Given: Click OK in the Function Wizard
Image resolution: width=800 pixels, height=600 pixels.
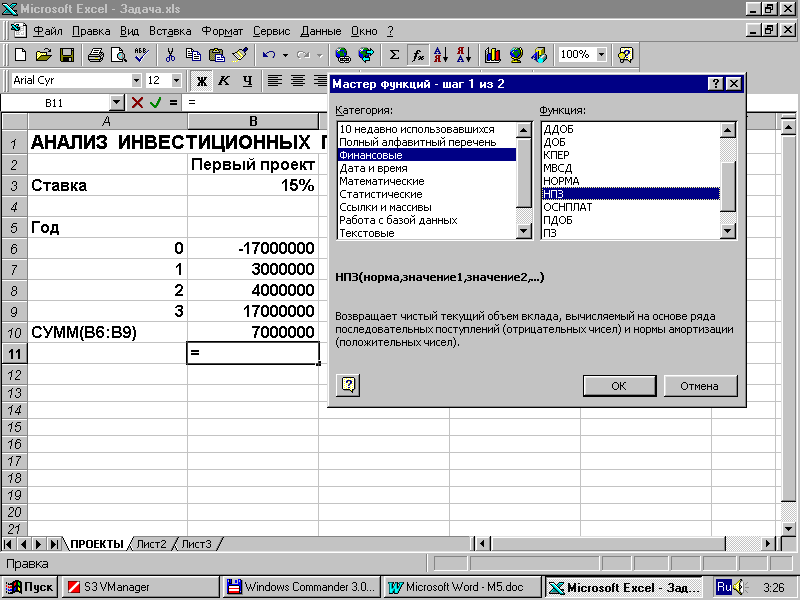Looking at the screenshot, I should (x=619, y=386).
